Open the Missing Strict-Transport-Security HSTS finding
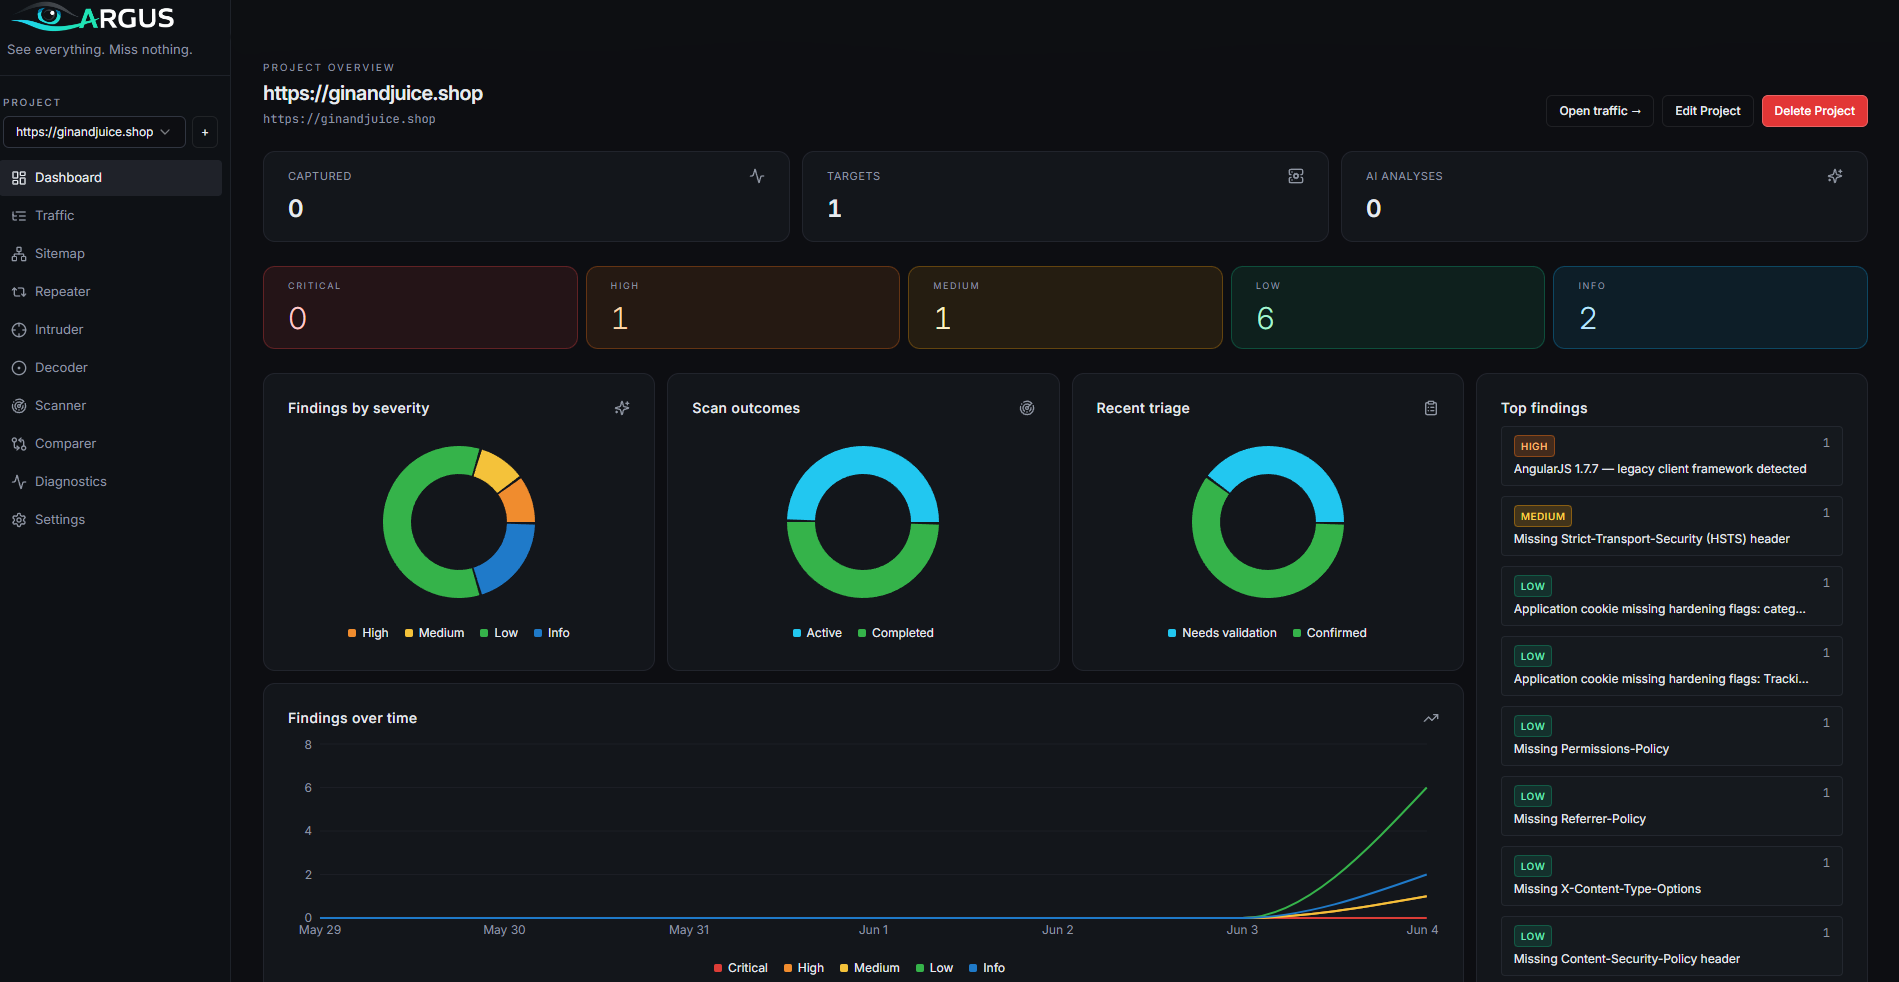 (x=1671, y=526)
